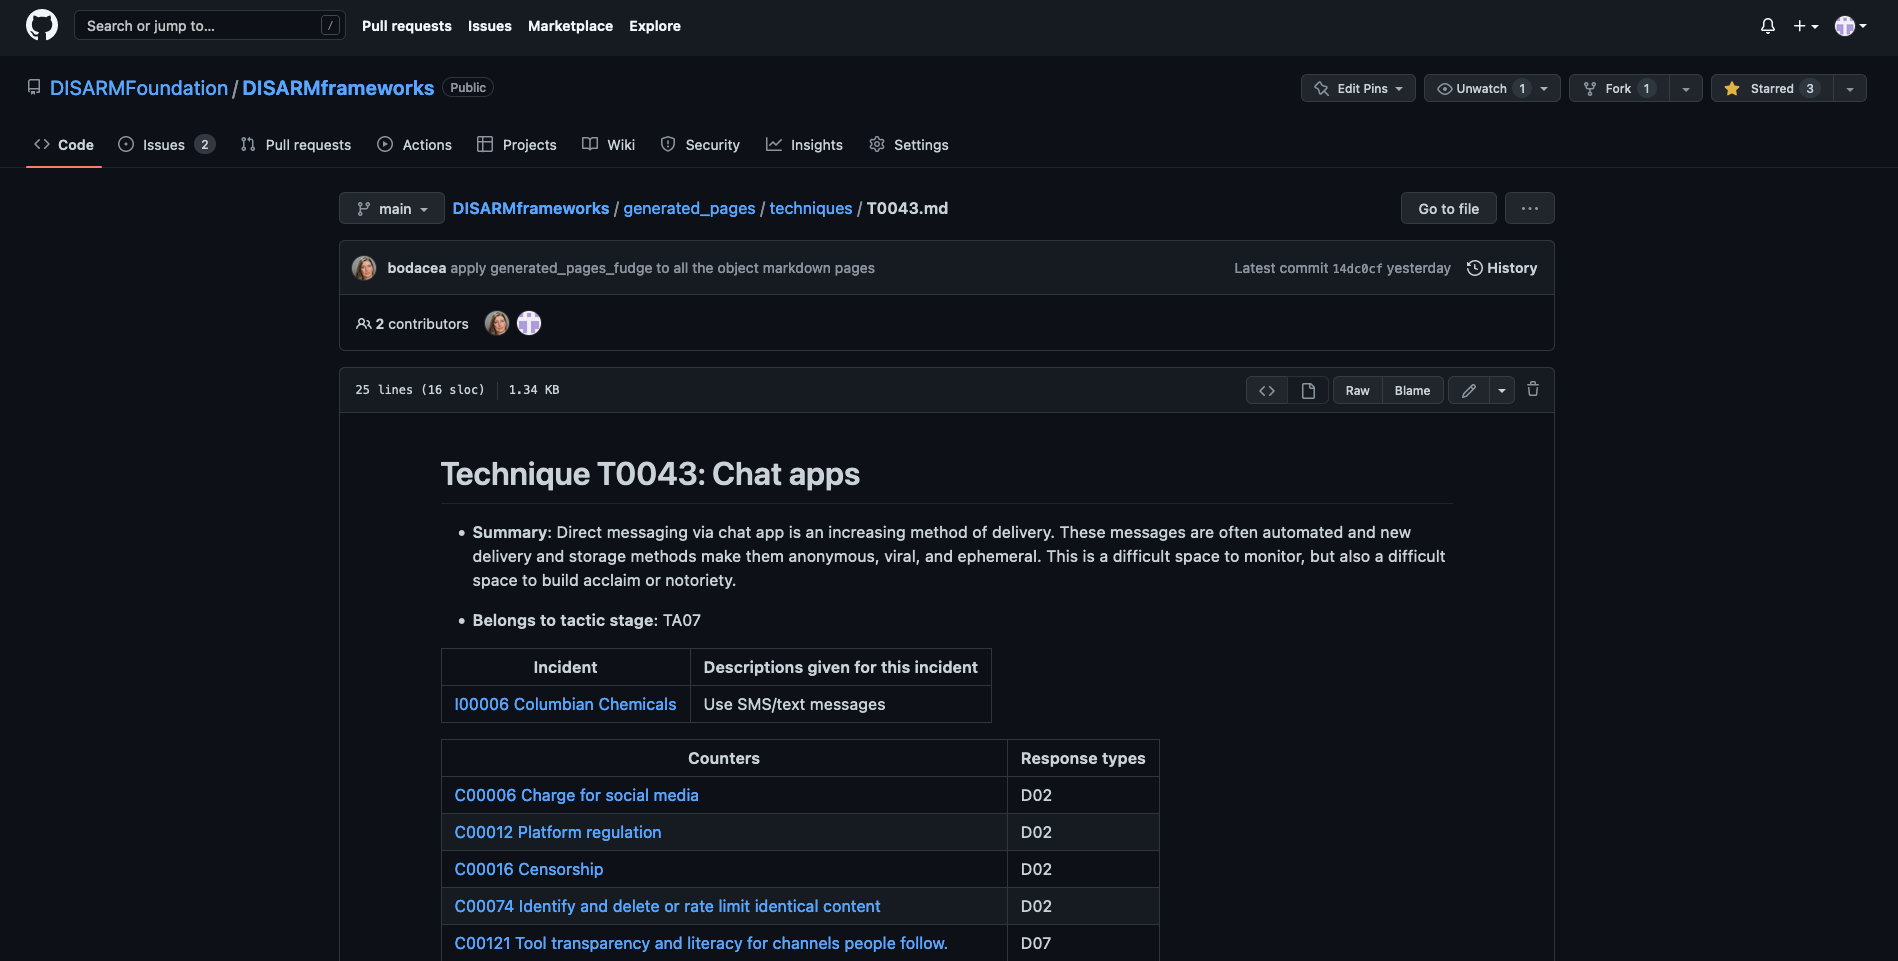Select the "Use SMS/text messages" cell
Screen dimensions: 1898x961
841,704
